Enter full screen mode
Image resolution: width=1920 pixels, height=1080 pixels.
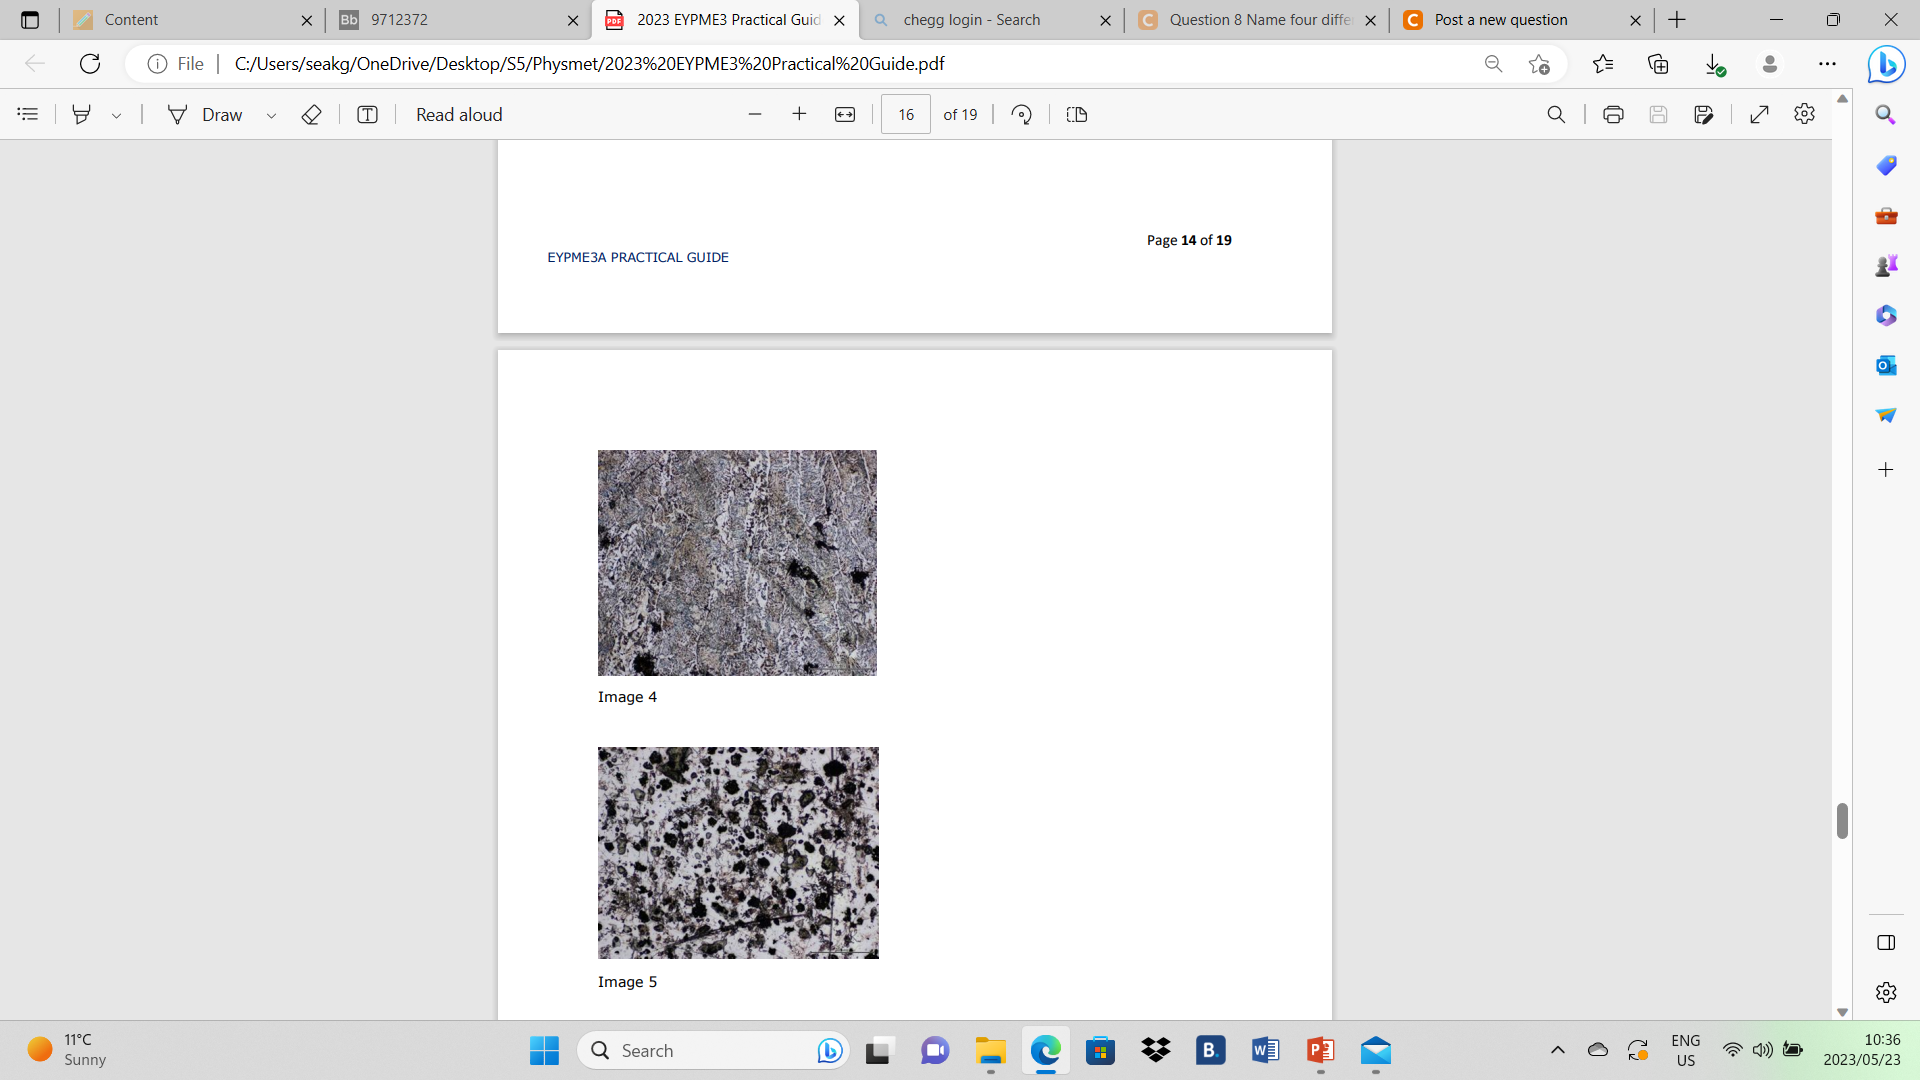pyautogui.click(x=1760, y=114)
